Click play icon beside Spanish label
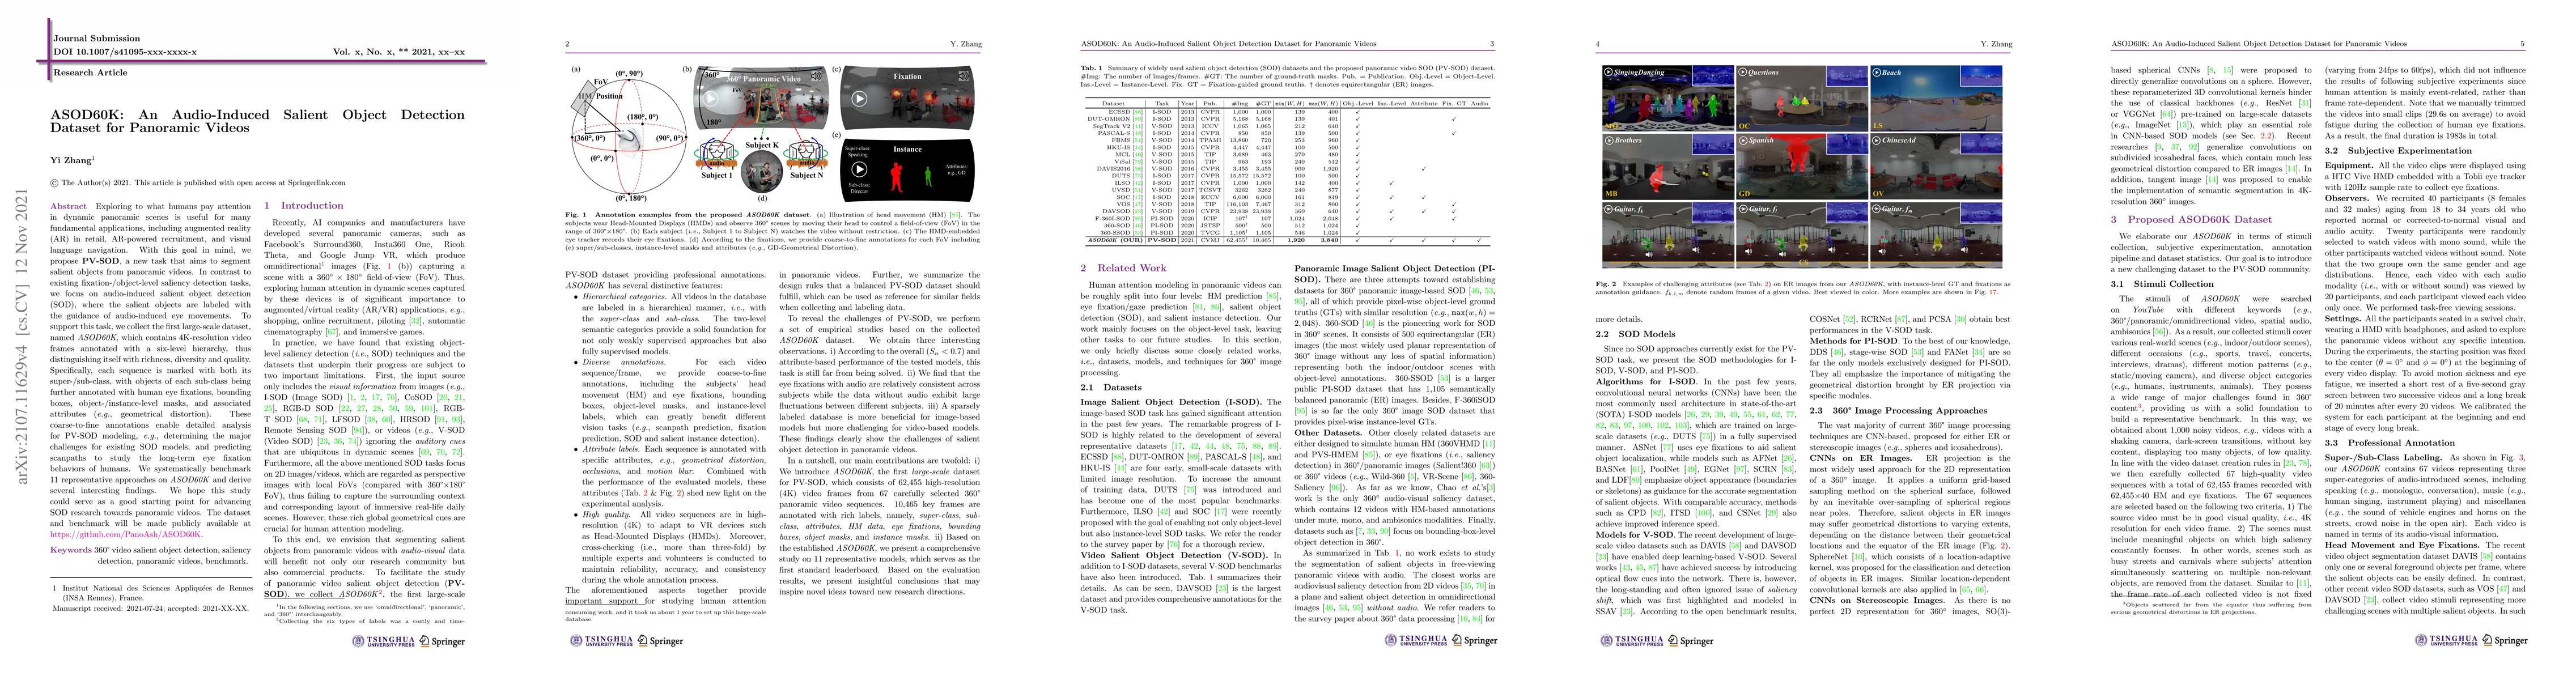2576x680 pixels. [1744, 141]
